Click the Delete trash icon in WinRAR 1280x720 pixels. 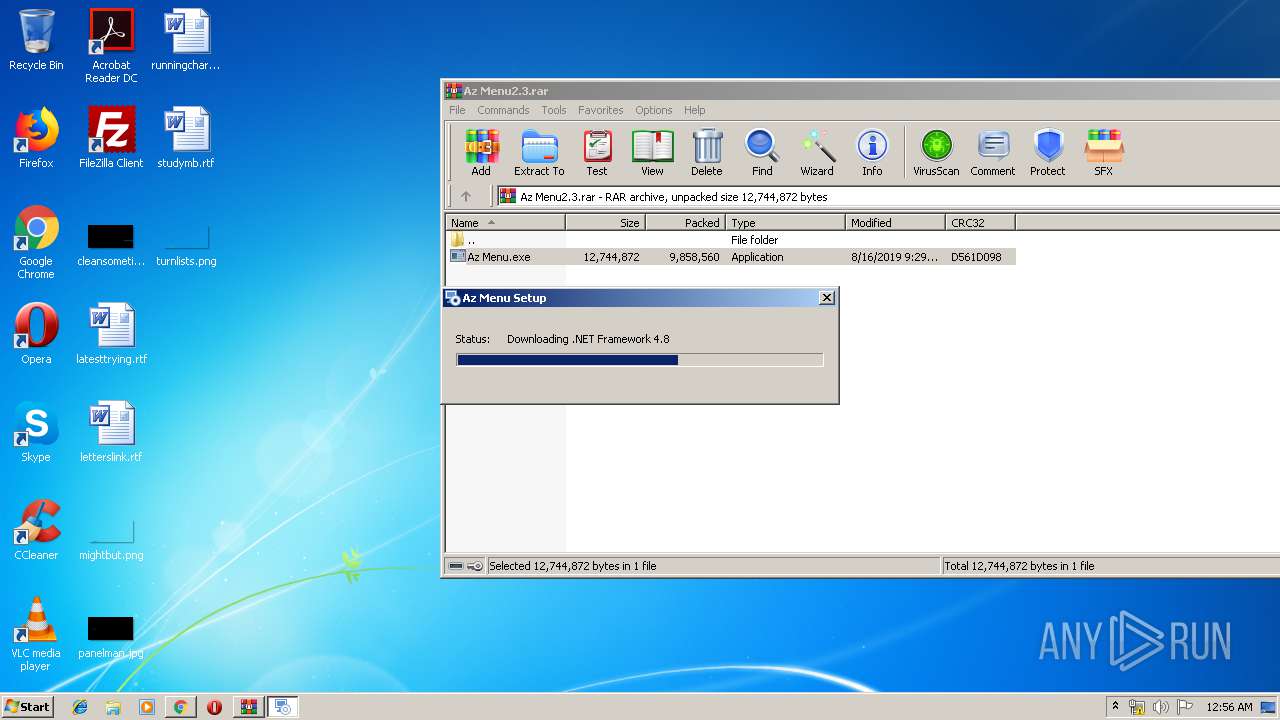coord(707,153)
